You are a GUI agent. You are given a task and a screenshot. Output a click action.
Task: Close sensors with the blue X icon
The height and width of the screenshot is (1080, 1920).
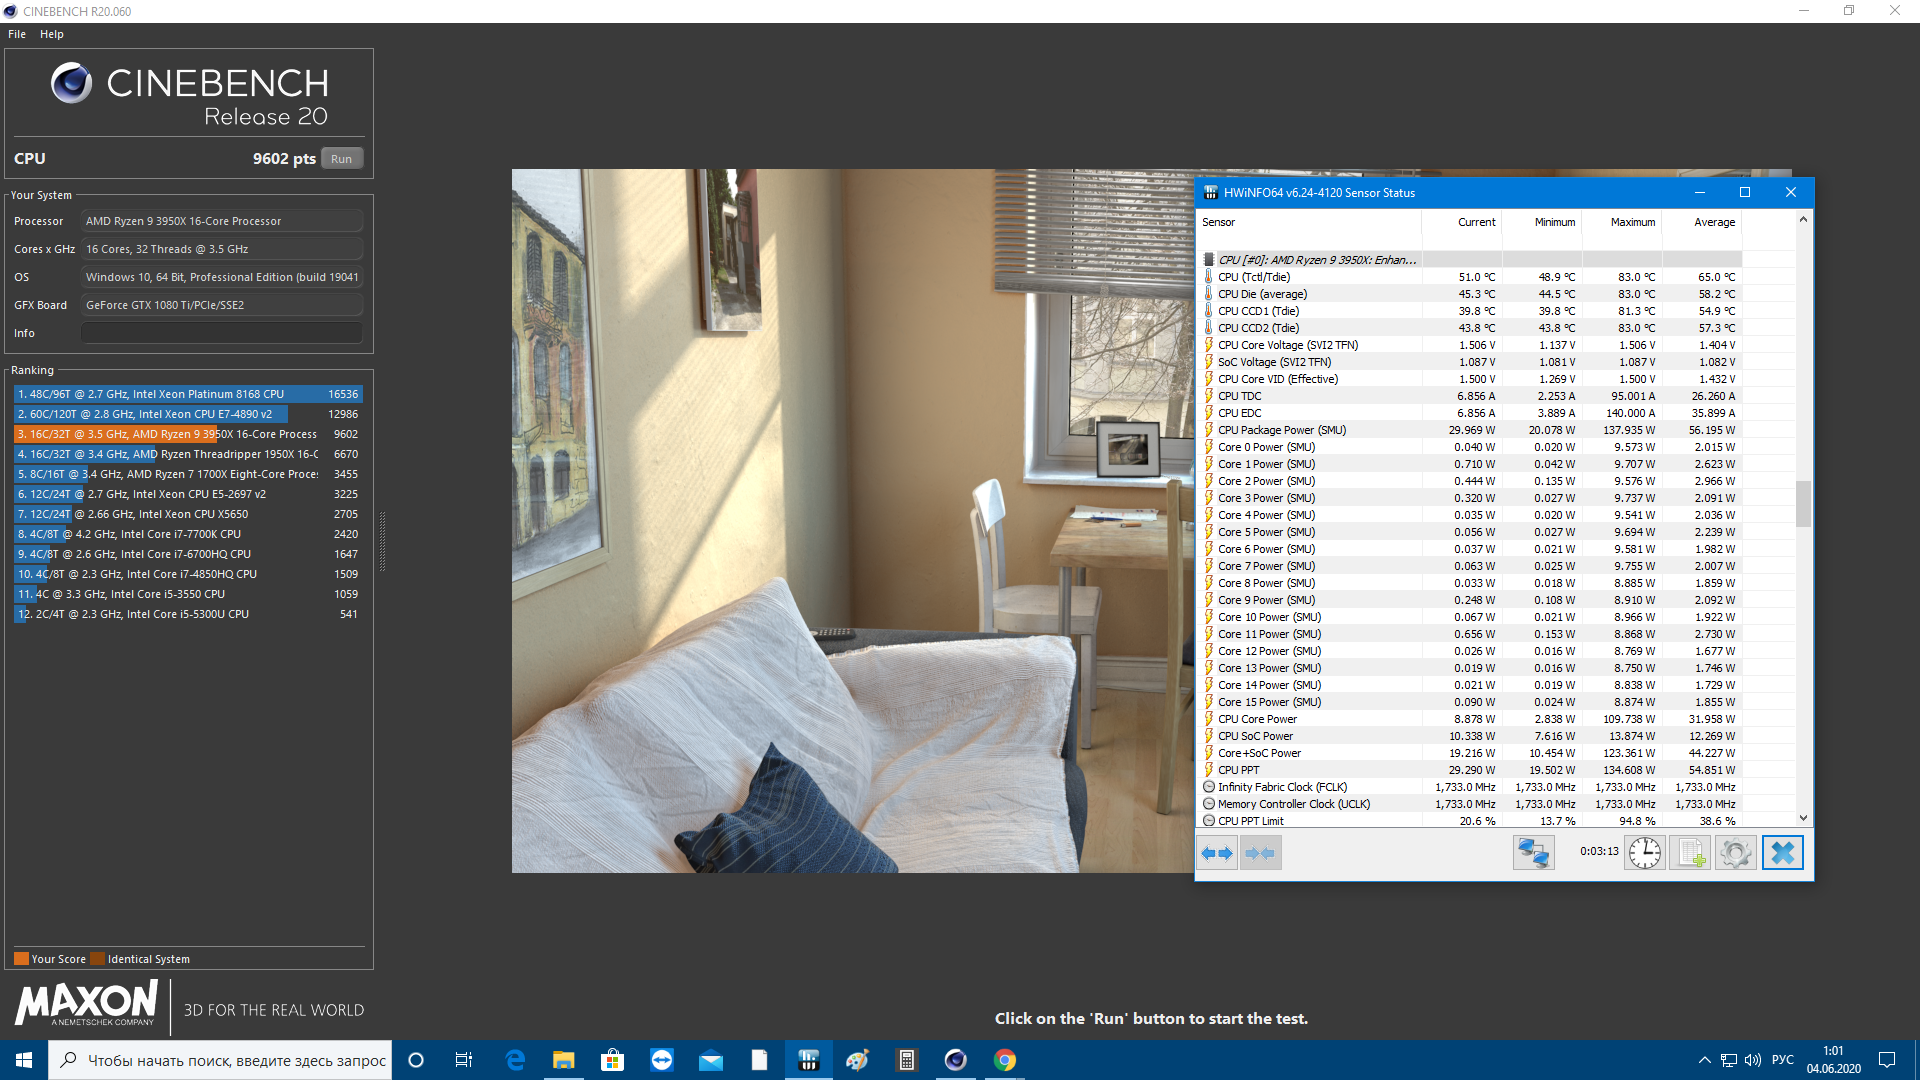pyautogui.click(x=1782, y=853)
